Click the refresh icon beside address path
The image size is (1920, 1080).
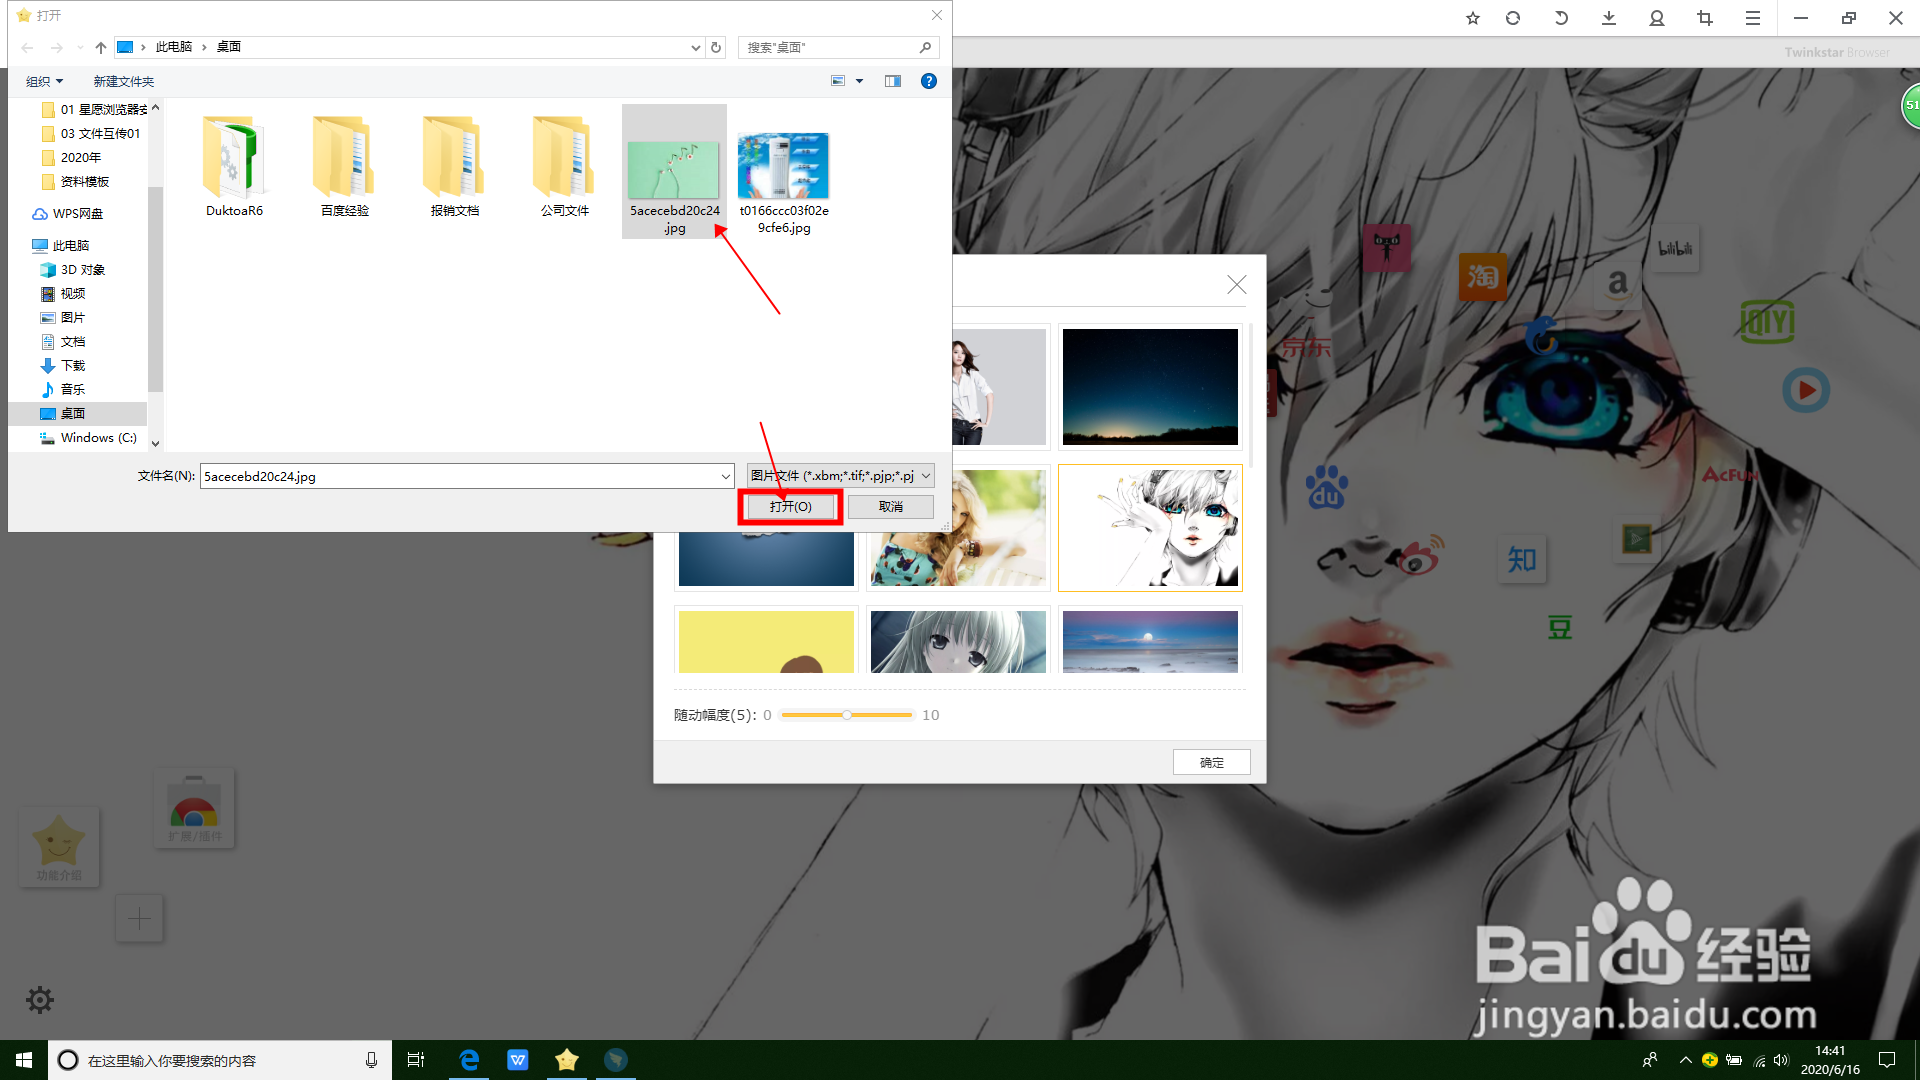[716, 47]
